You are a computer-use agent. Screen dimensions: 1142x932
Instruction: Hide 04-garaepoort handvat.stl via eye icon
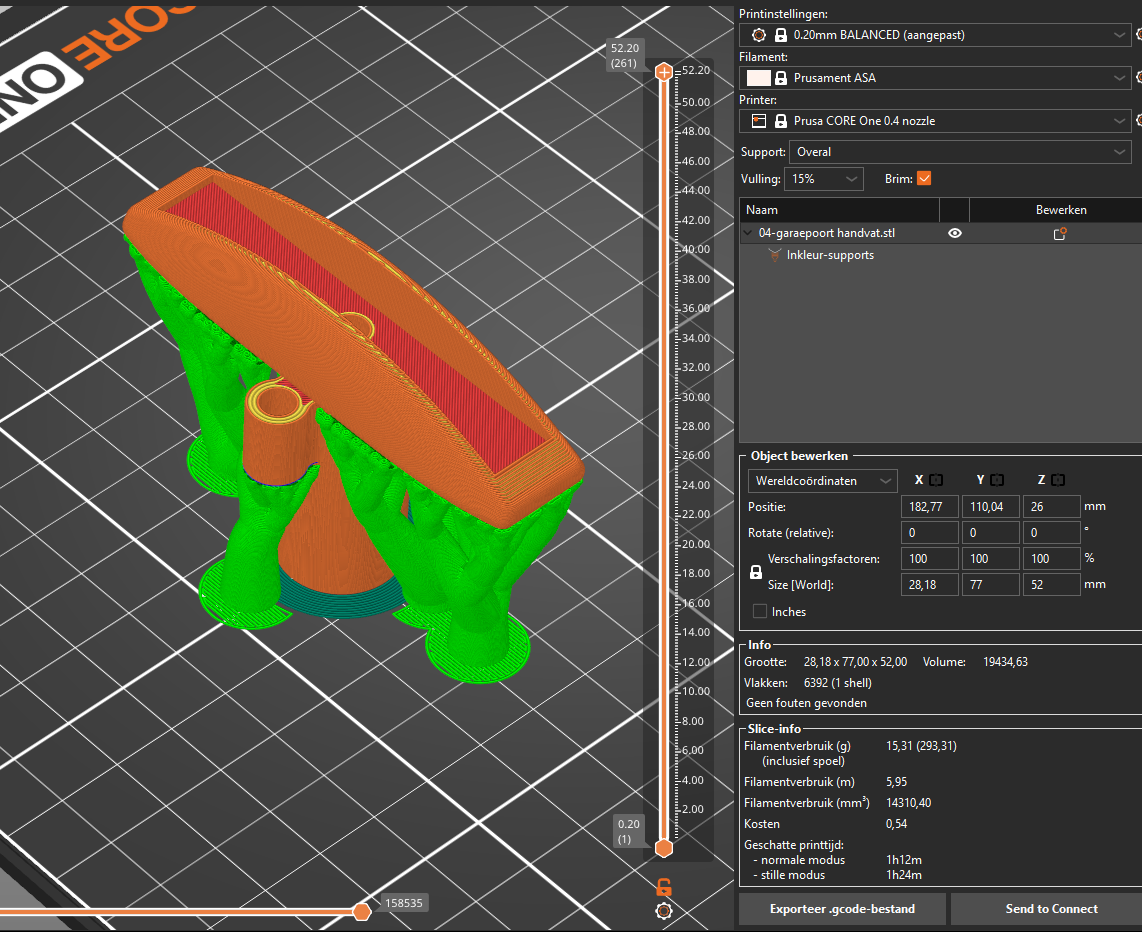[955, 233]
